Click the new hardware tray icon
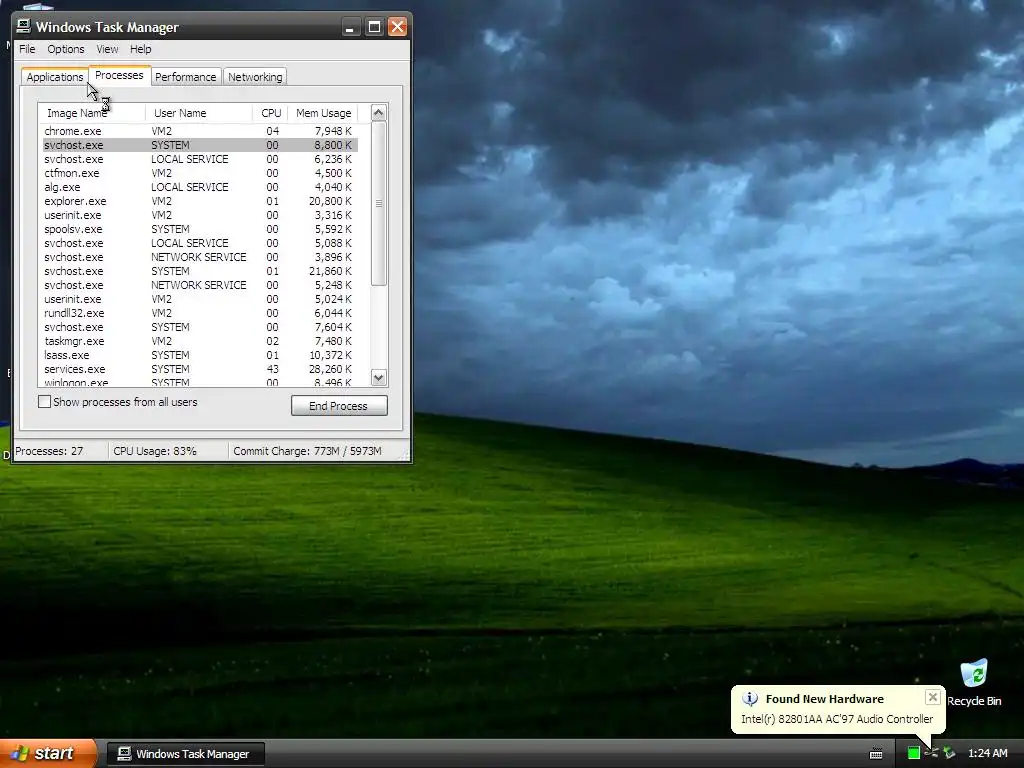Screen dimensions: 1024x768 [931, 753]
